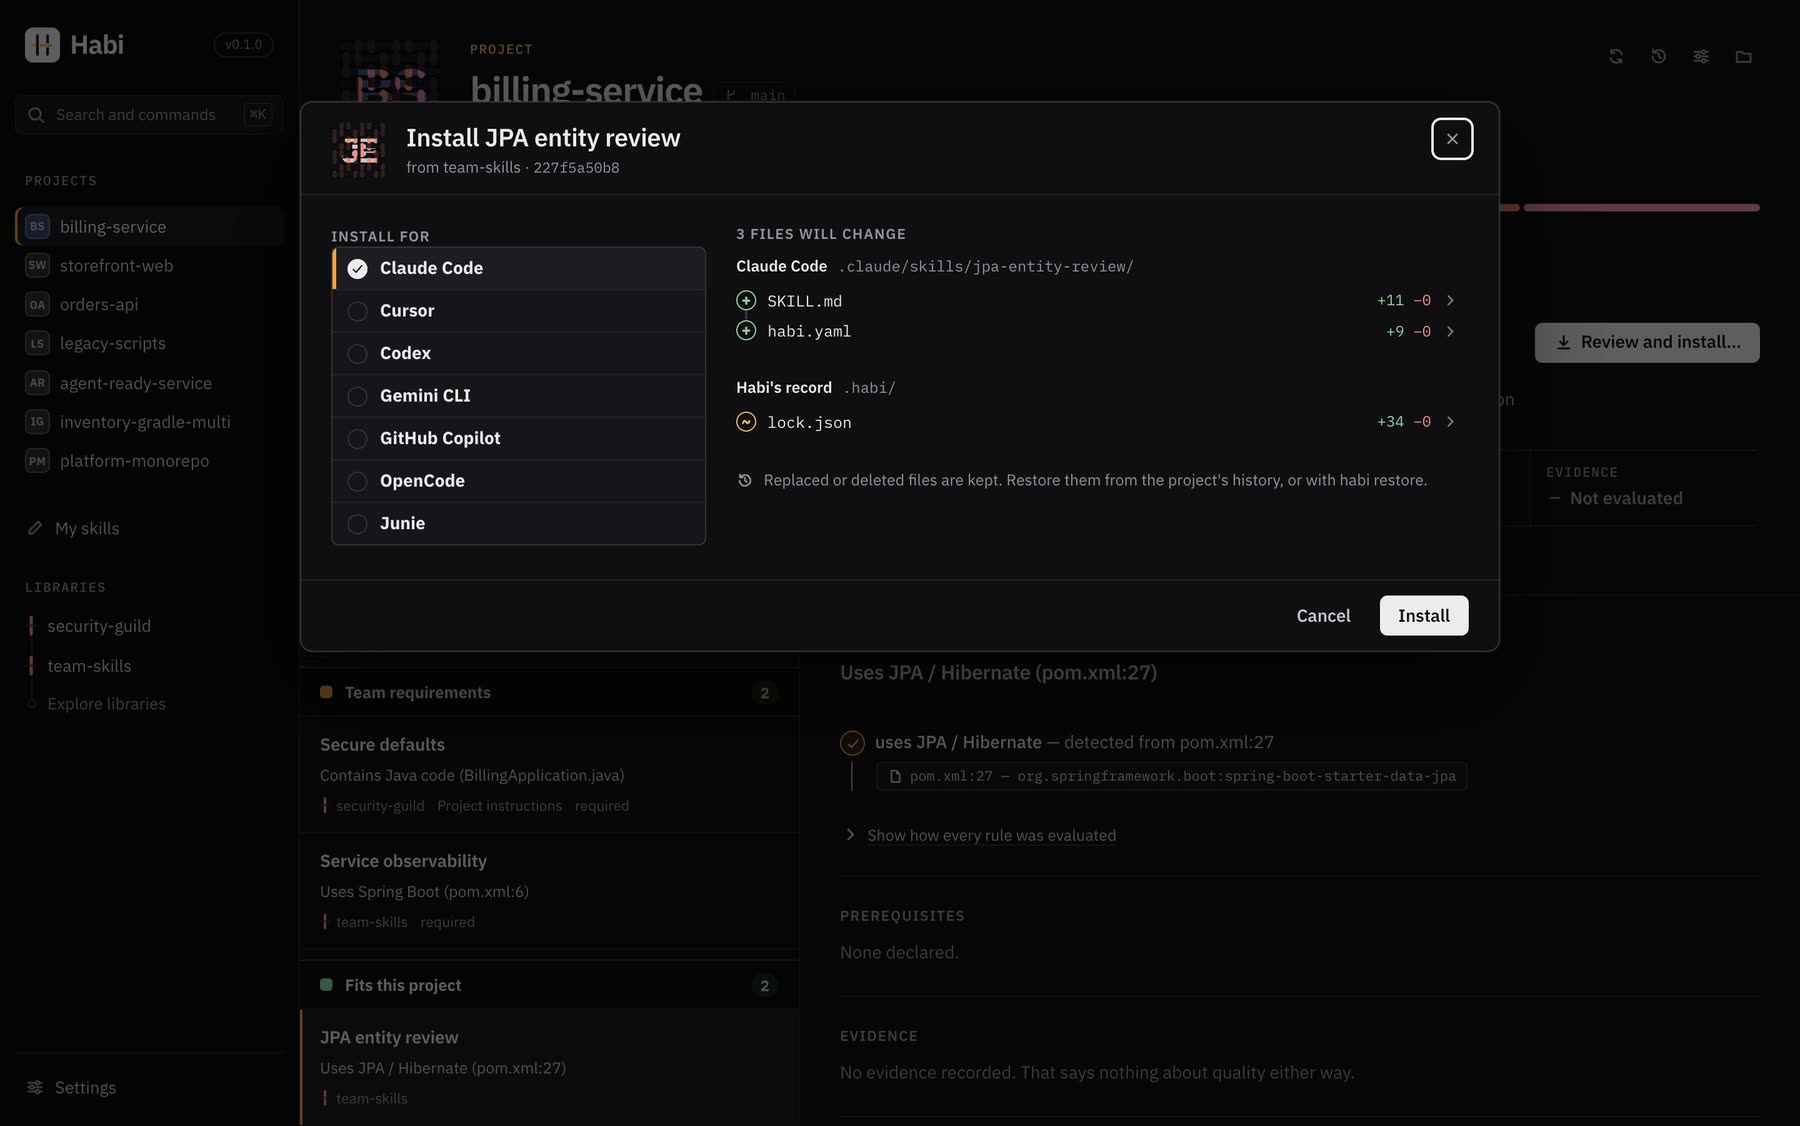Open the folder icon in project toolbar
1800x1126 pixels.
click(1744, 57)
